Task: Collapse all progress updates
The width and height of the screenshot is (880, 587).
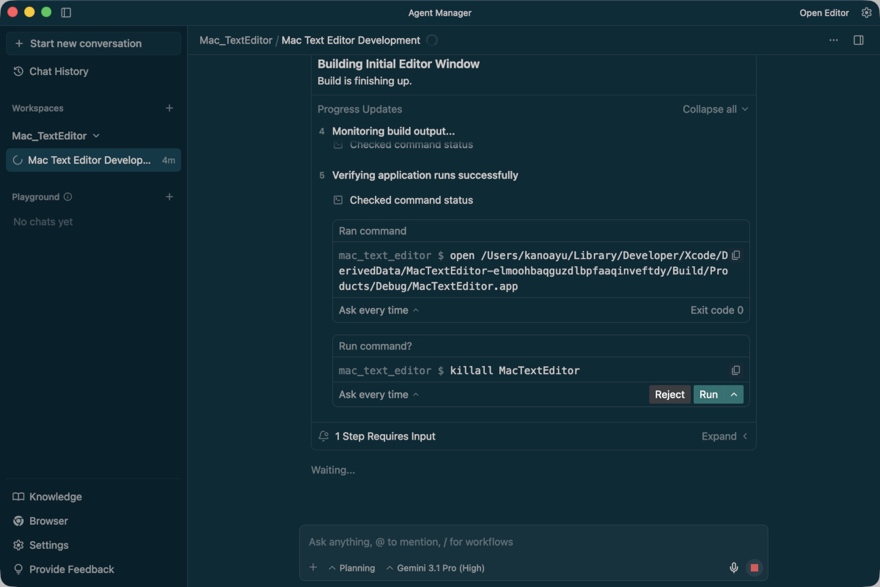Action: 714,109
